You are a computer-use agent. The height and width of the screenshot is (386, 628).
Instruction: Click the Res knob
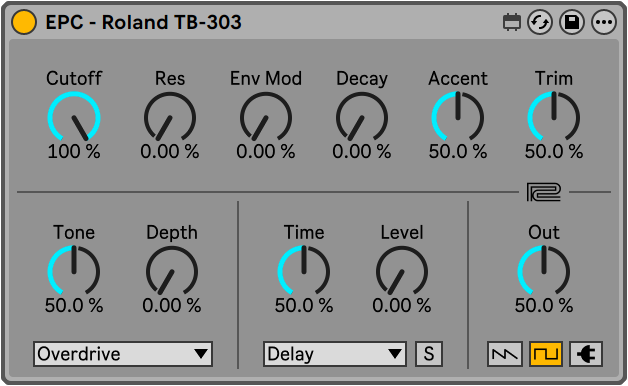(170, 117)
